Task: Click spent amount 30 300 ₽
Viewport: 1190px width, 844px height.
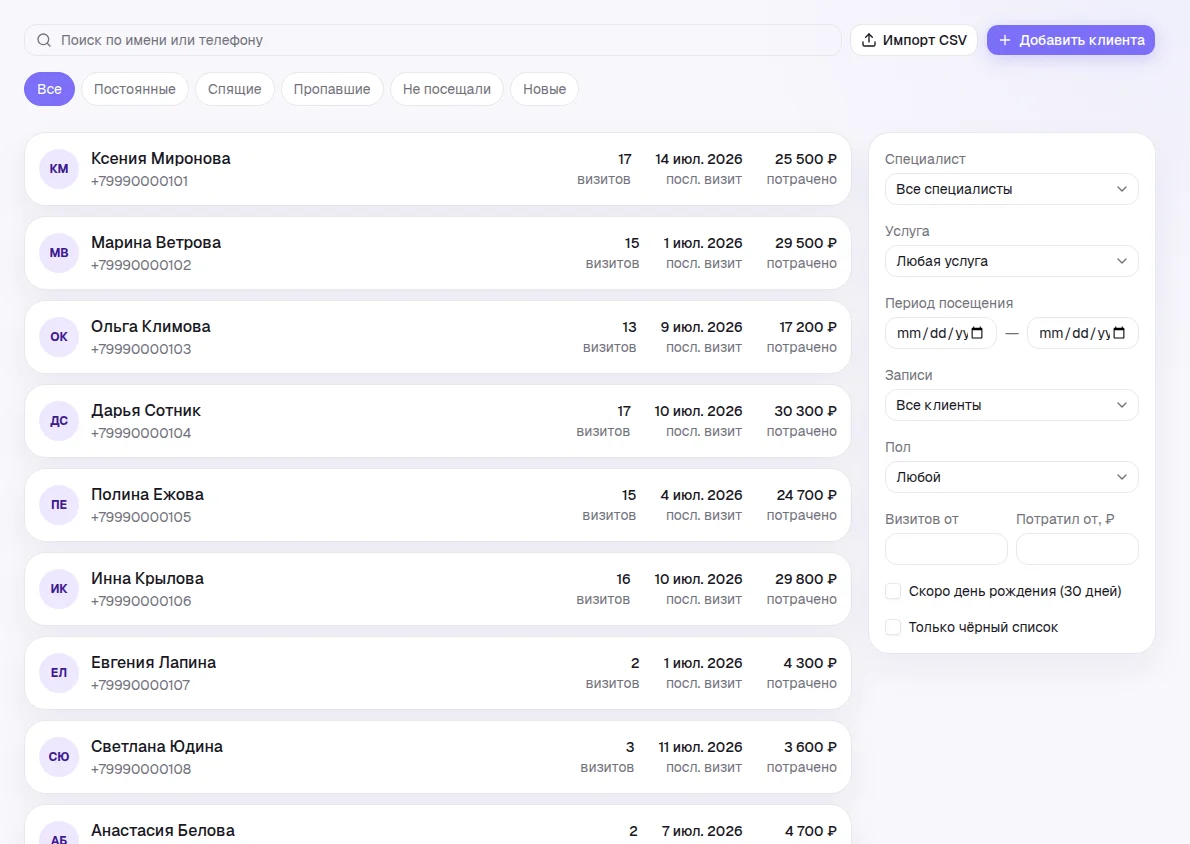Action: (805, 411)
